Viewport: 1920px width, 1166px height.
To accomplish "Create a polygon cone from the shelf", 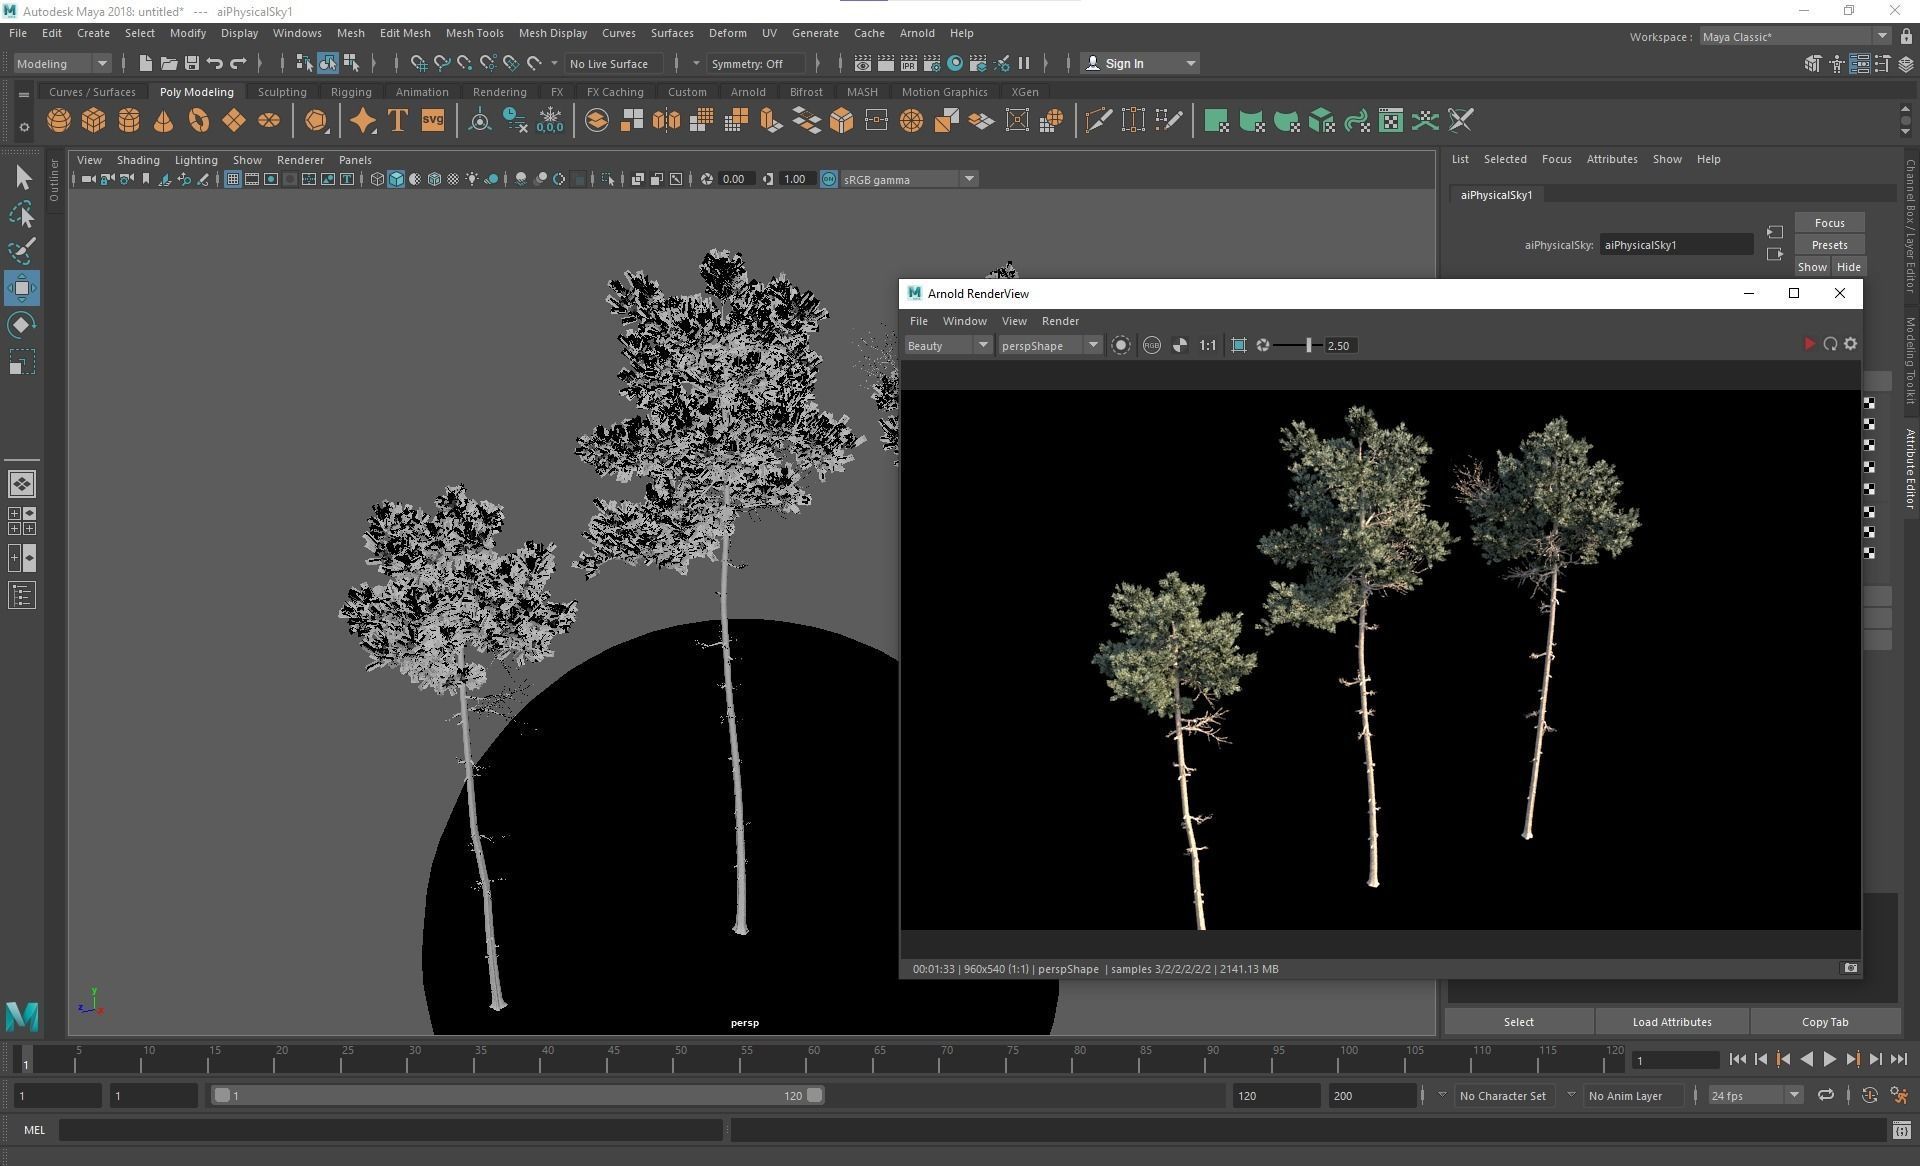I will 164,121.
